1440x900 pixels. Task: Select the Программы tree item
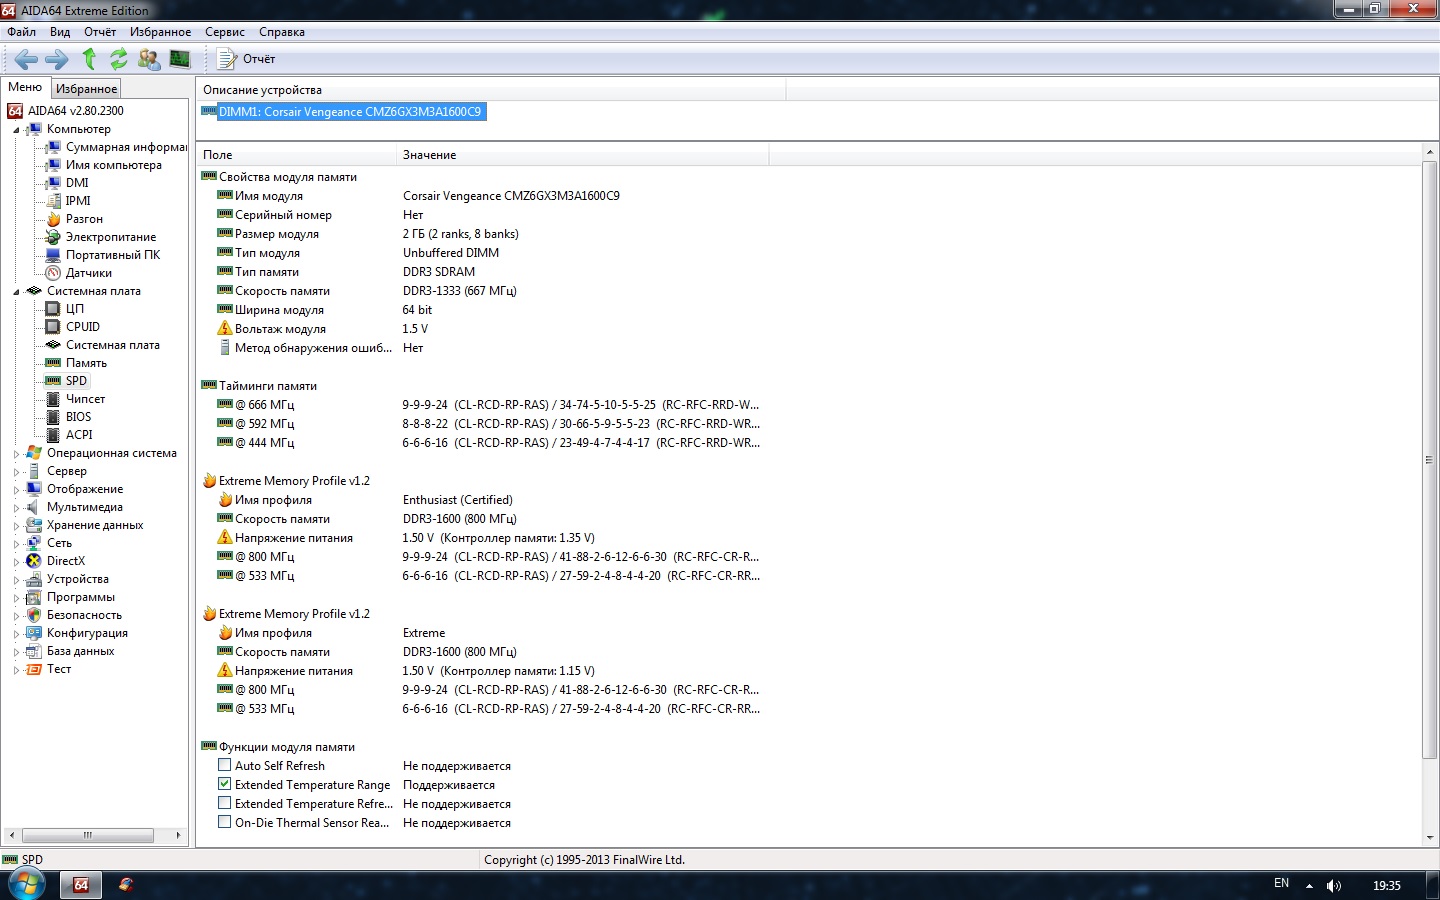coord(81,597)
